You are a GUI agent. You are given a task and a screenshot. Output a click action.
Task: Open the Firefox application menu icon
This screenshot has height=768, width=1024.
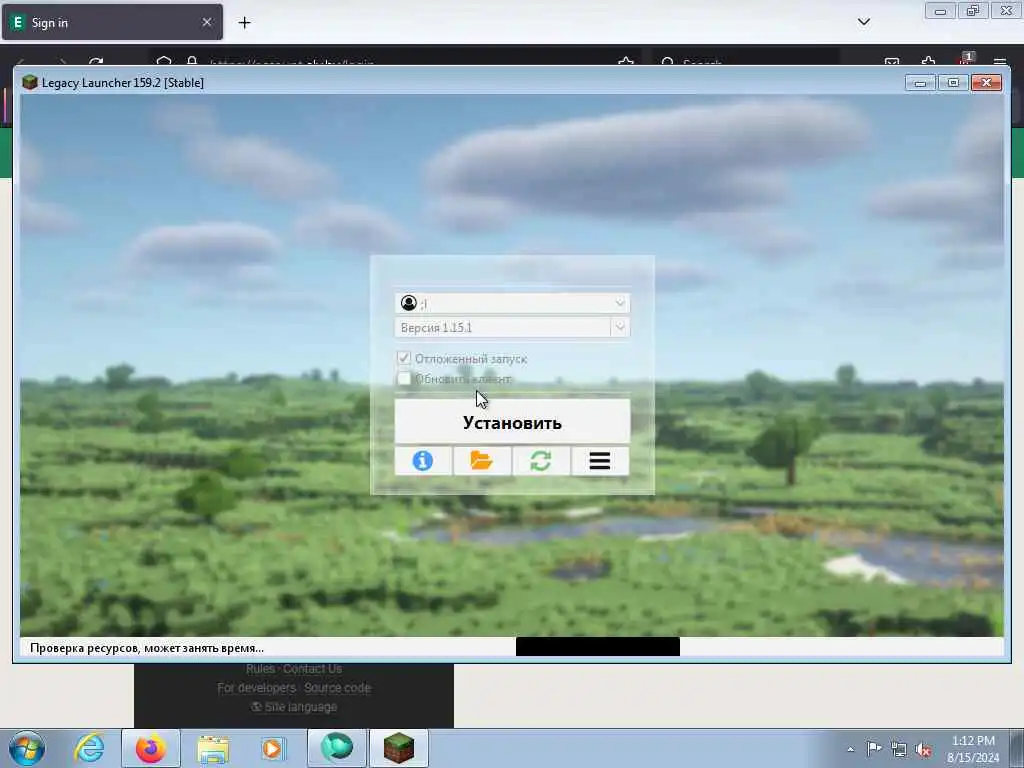coord(1000,62)
